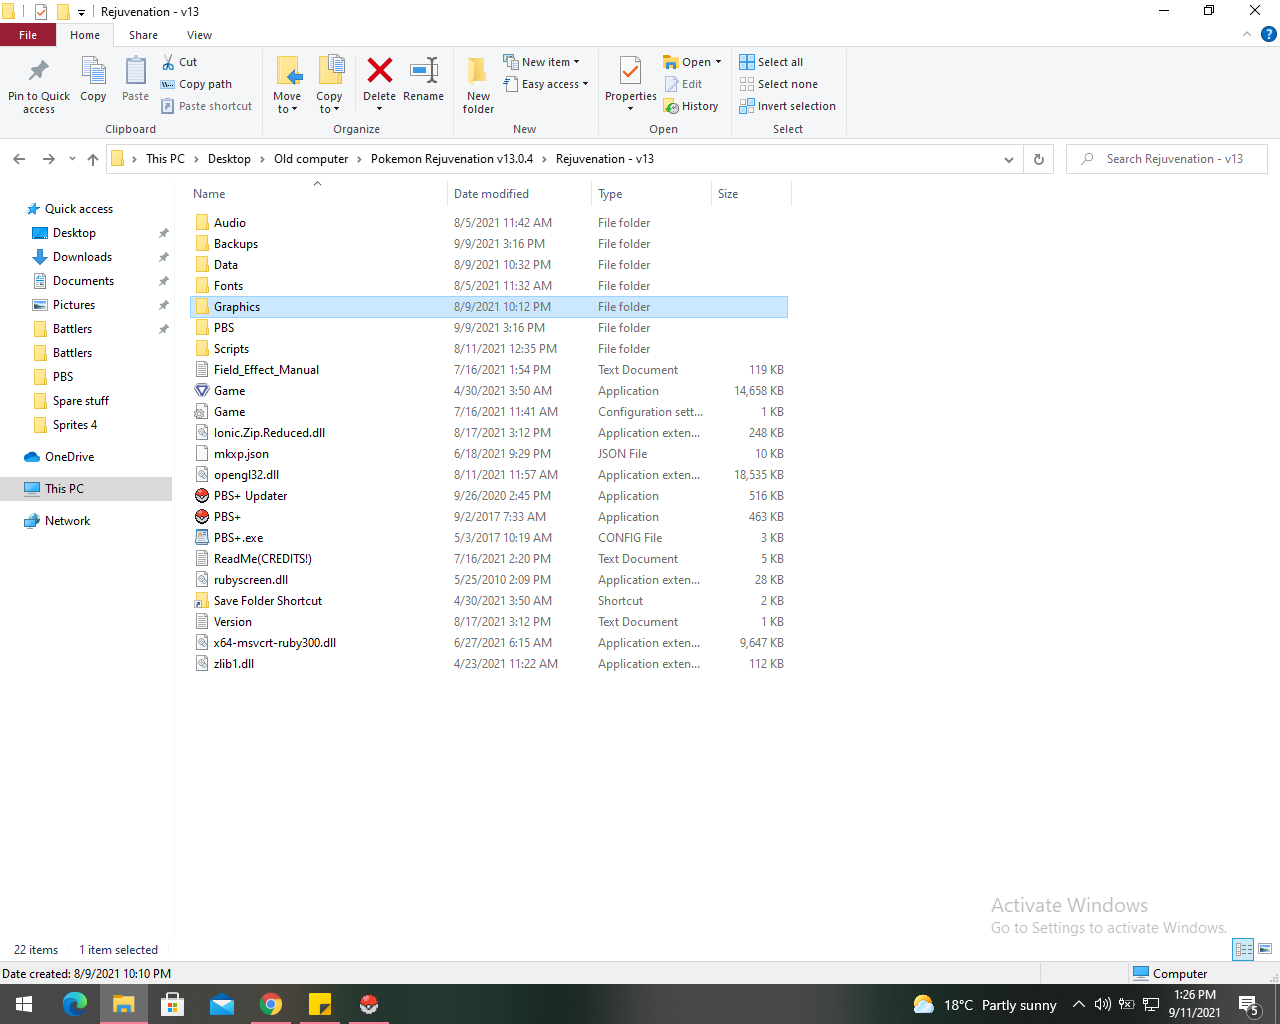Image resolution: width=1280 pixels, height=1024 pixels.
Task: Expand the address bar history dropdown
Action: coord(1008,159)
